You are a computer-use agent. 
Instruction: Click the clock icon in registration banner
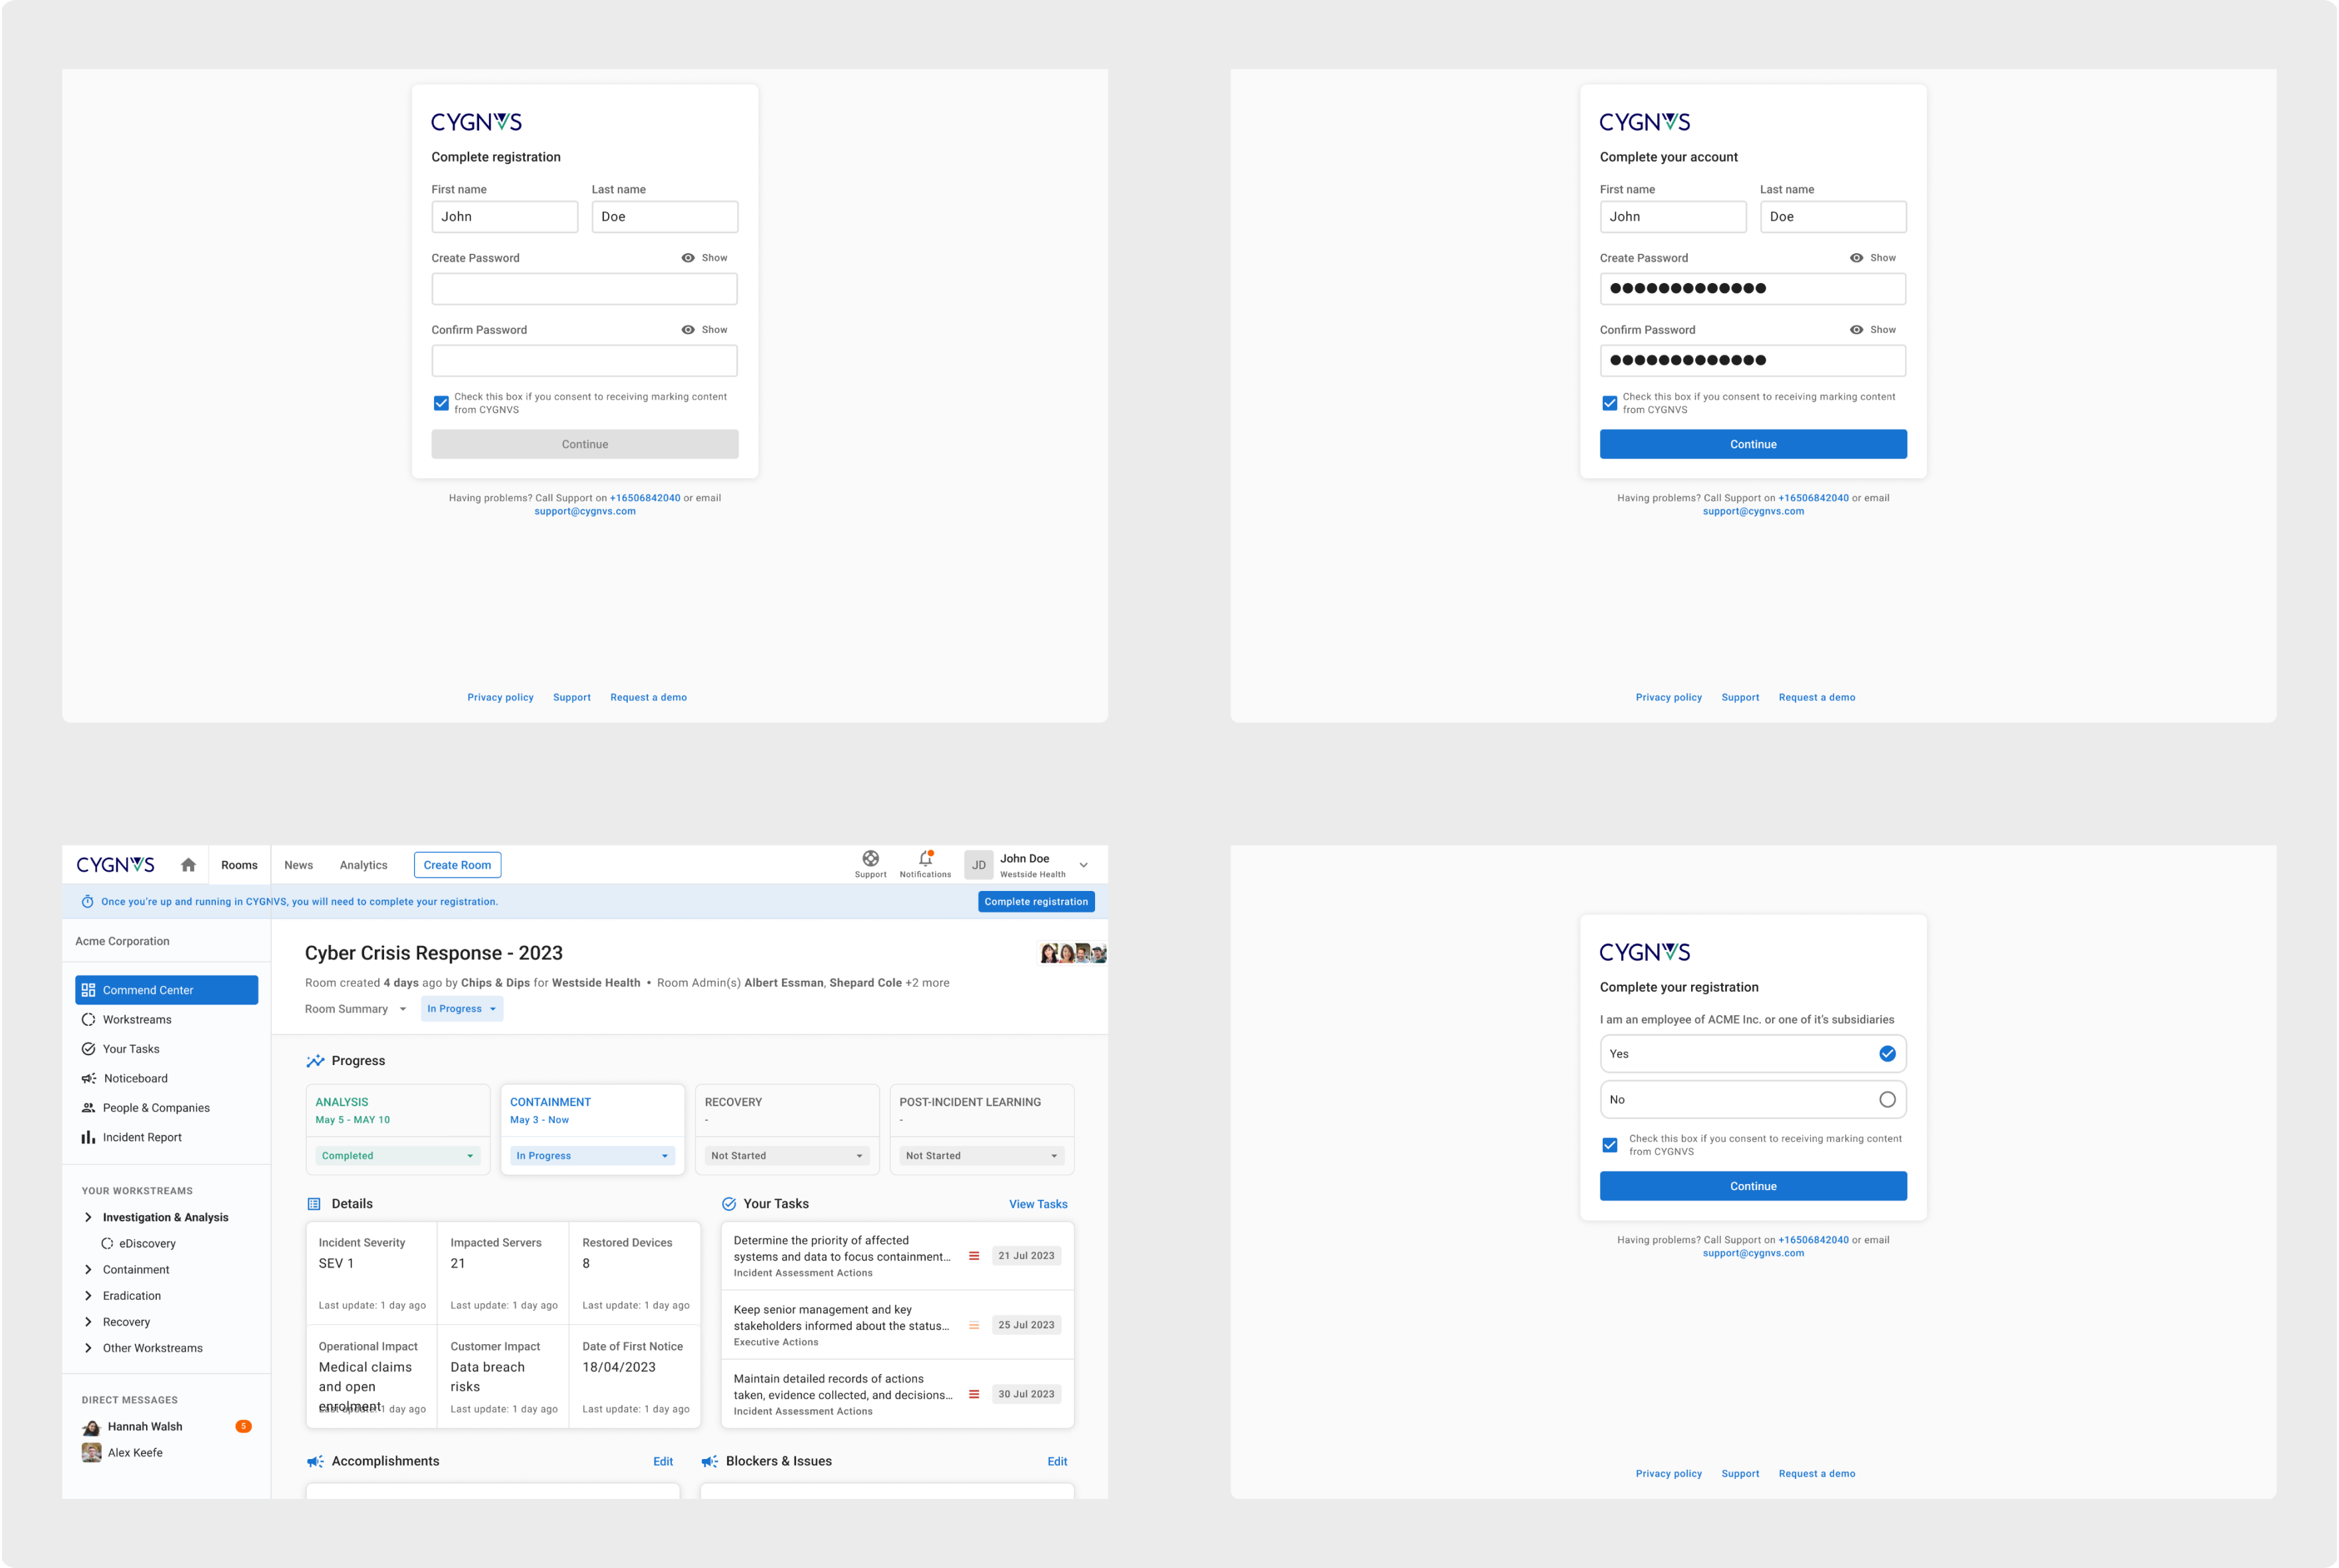87,902
